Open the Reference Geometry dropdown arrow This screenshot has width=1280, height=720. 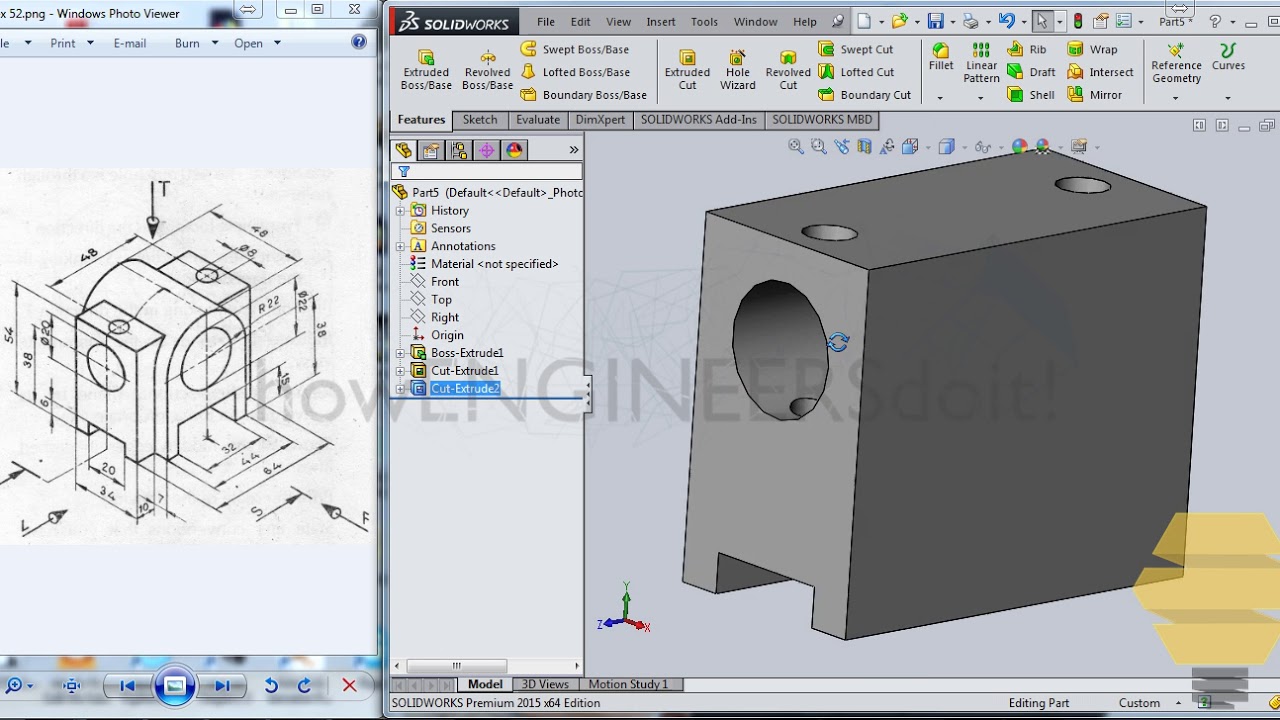(1175, 98)
